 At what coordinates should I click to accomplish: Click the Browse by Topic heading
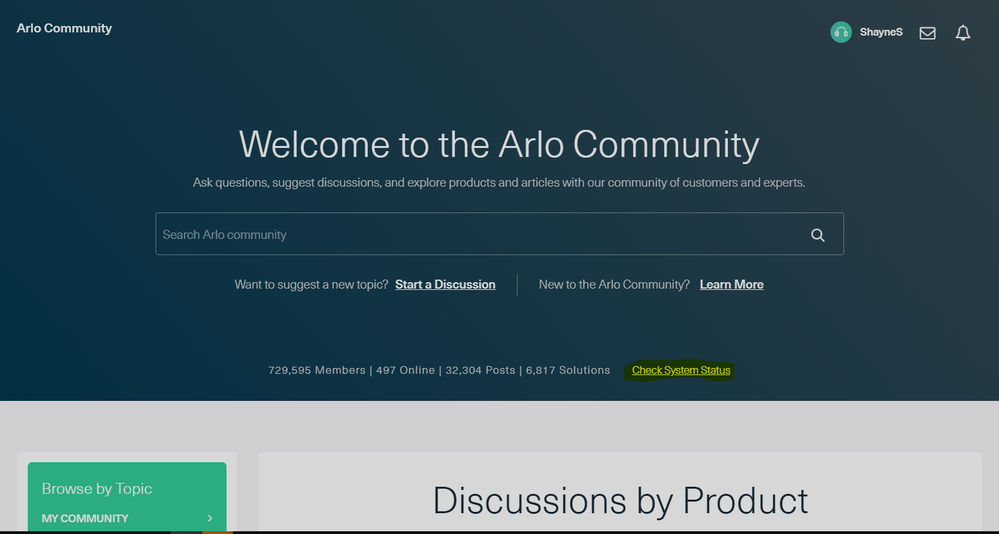coord(97,489)
